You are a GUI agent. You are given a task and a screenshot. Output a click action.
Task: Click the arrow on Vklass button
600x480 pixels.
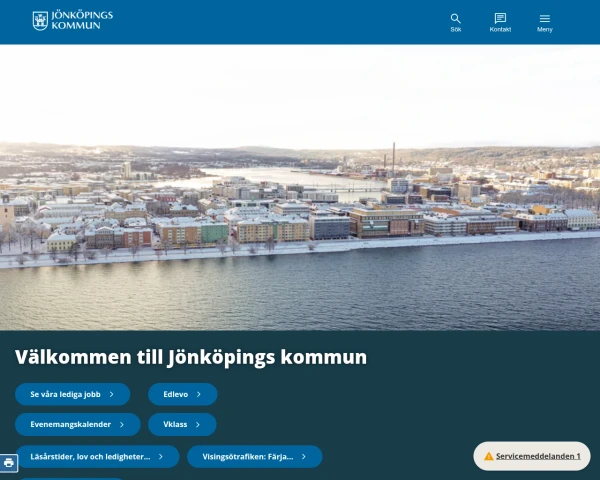point(198,425)
